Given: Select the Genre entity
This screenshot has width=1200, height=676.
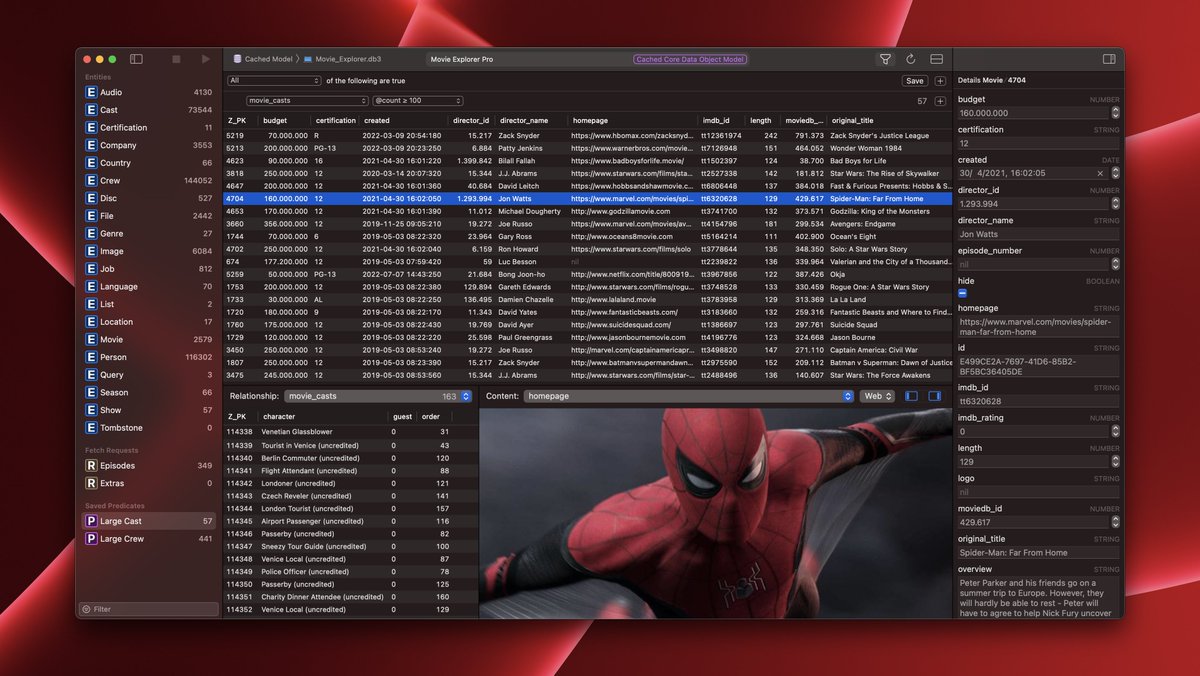Looking at the screenshot, I should point(149,234).
